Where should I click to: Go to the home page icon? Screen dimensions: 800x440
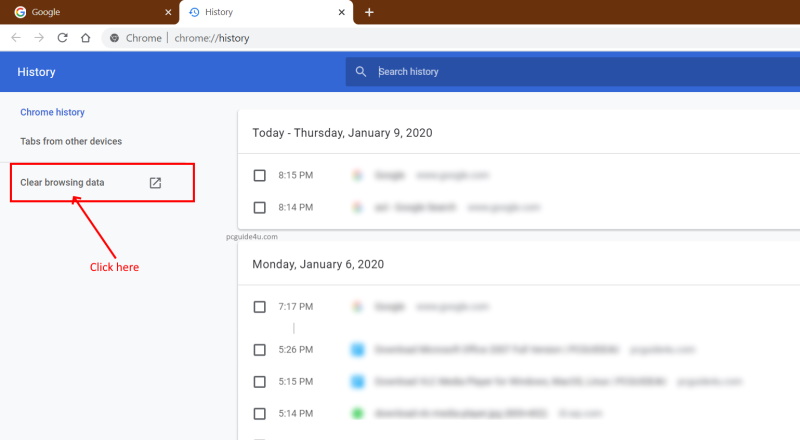click(x=86, y=38)
